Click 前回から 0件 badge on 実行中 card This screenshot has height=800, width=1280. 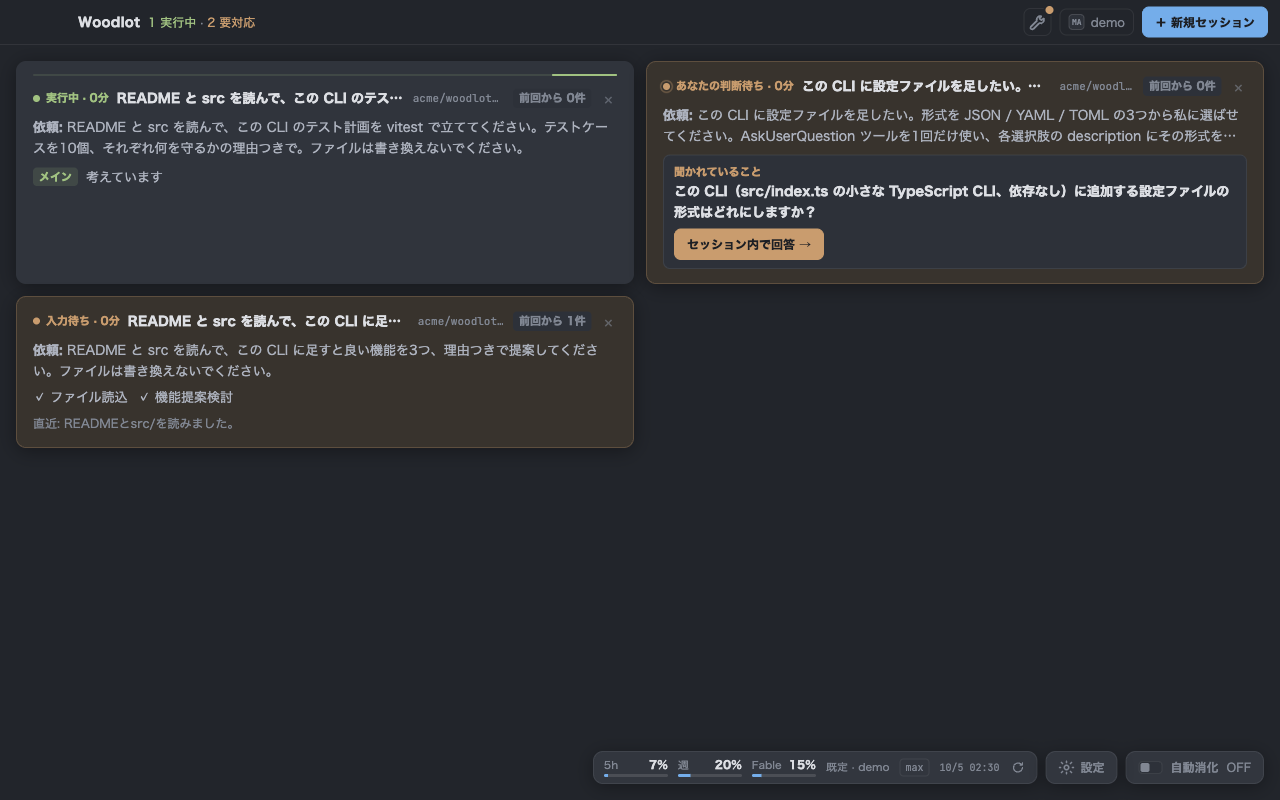pos(552,98)
